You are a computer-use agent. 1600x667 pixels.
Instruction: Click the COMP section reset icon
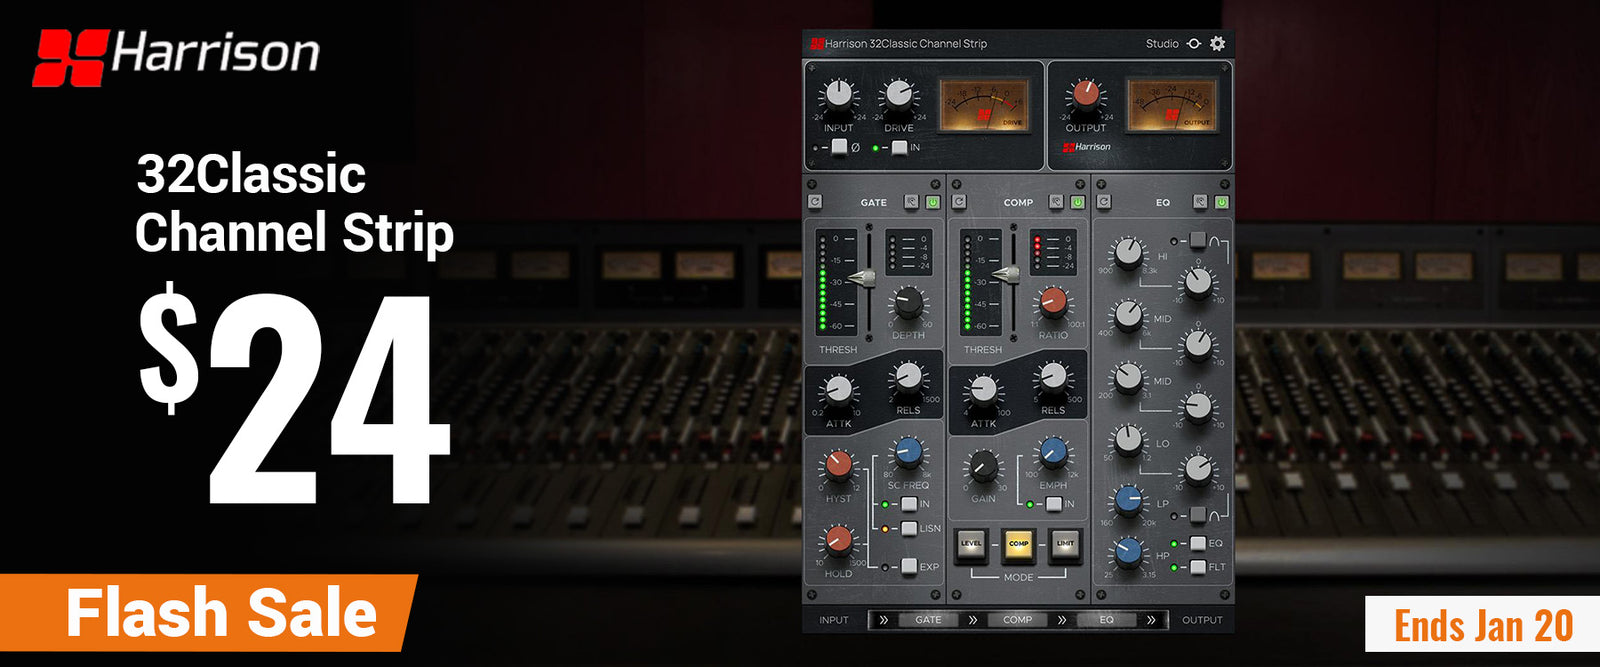click(959, 202)
